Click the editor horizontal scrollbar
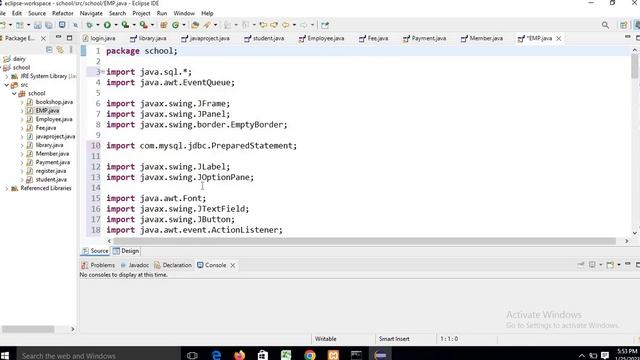The image size is (640, 360). point(364,241)
